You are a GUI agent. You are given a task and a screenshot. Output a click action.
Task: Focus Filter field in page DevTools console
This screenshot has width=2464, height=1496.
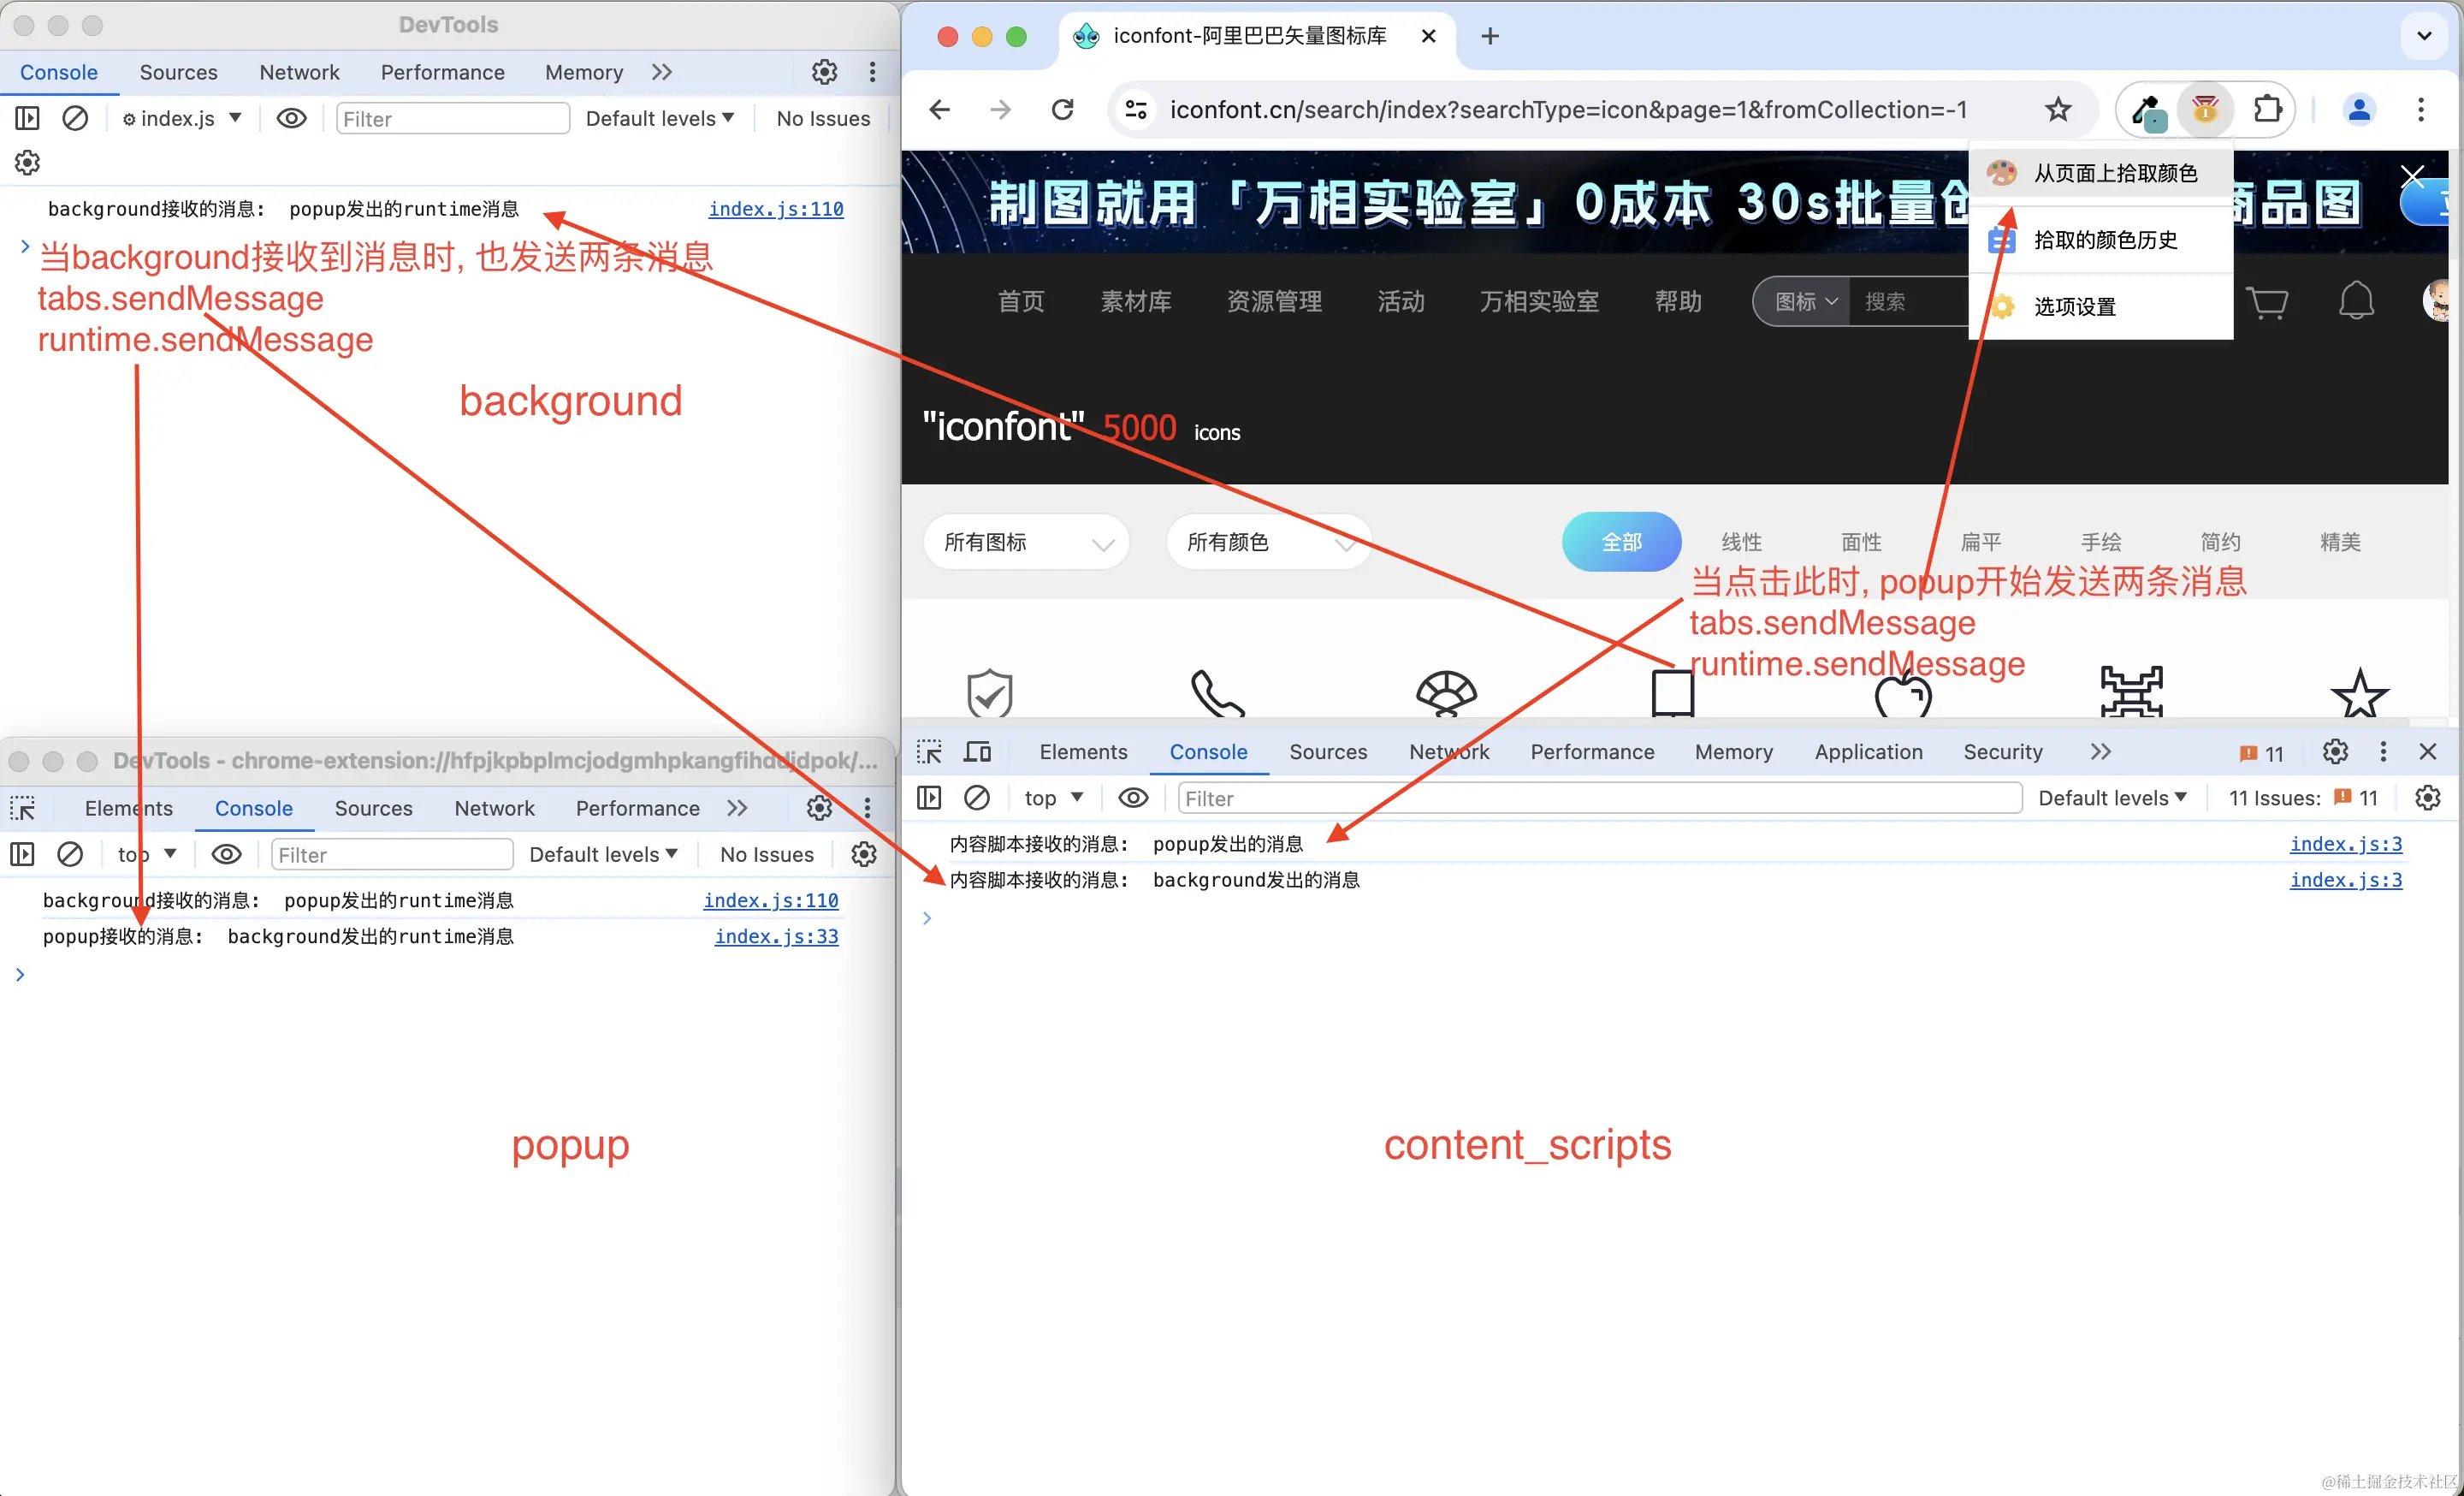click(1600, 798)
